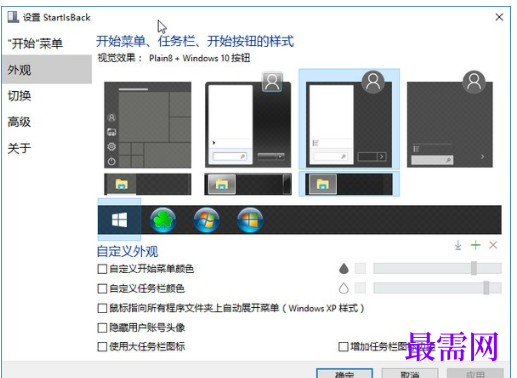517x378 pixels.
Task: Click the StartIsBack title bar app icon
Action: click(x=13, y=17)
